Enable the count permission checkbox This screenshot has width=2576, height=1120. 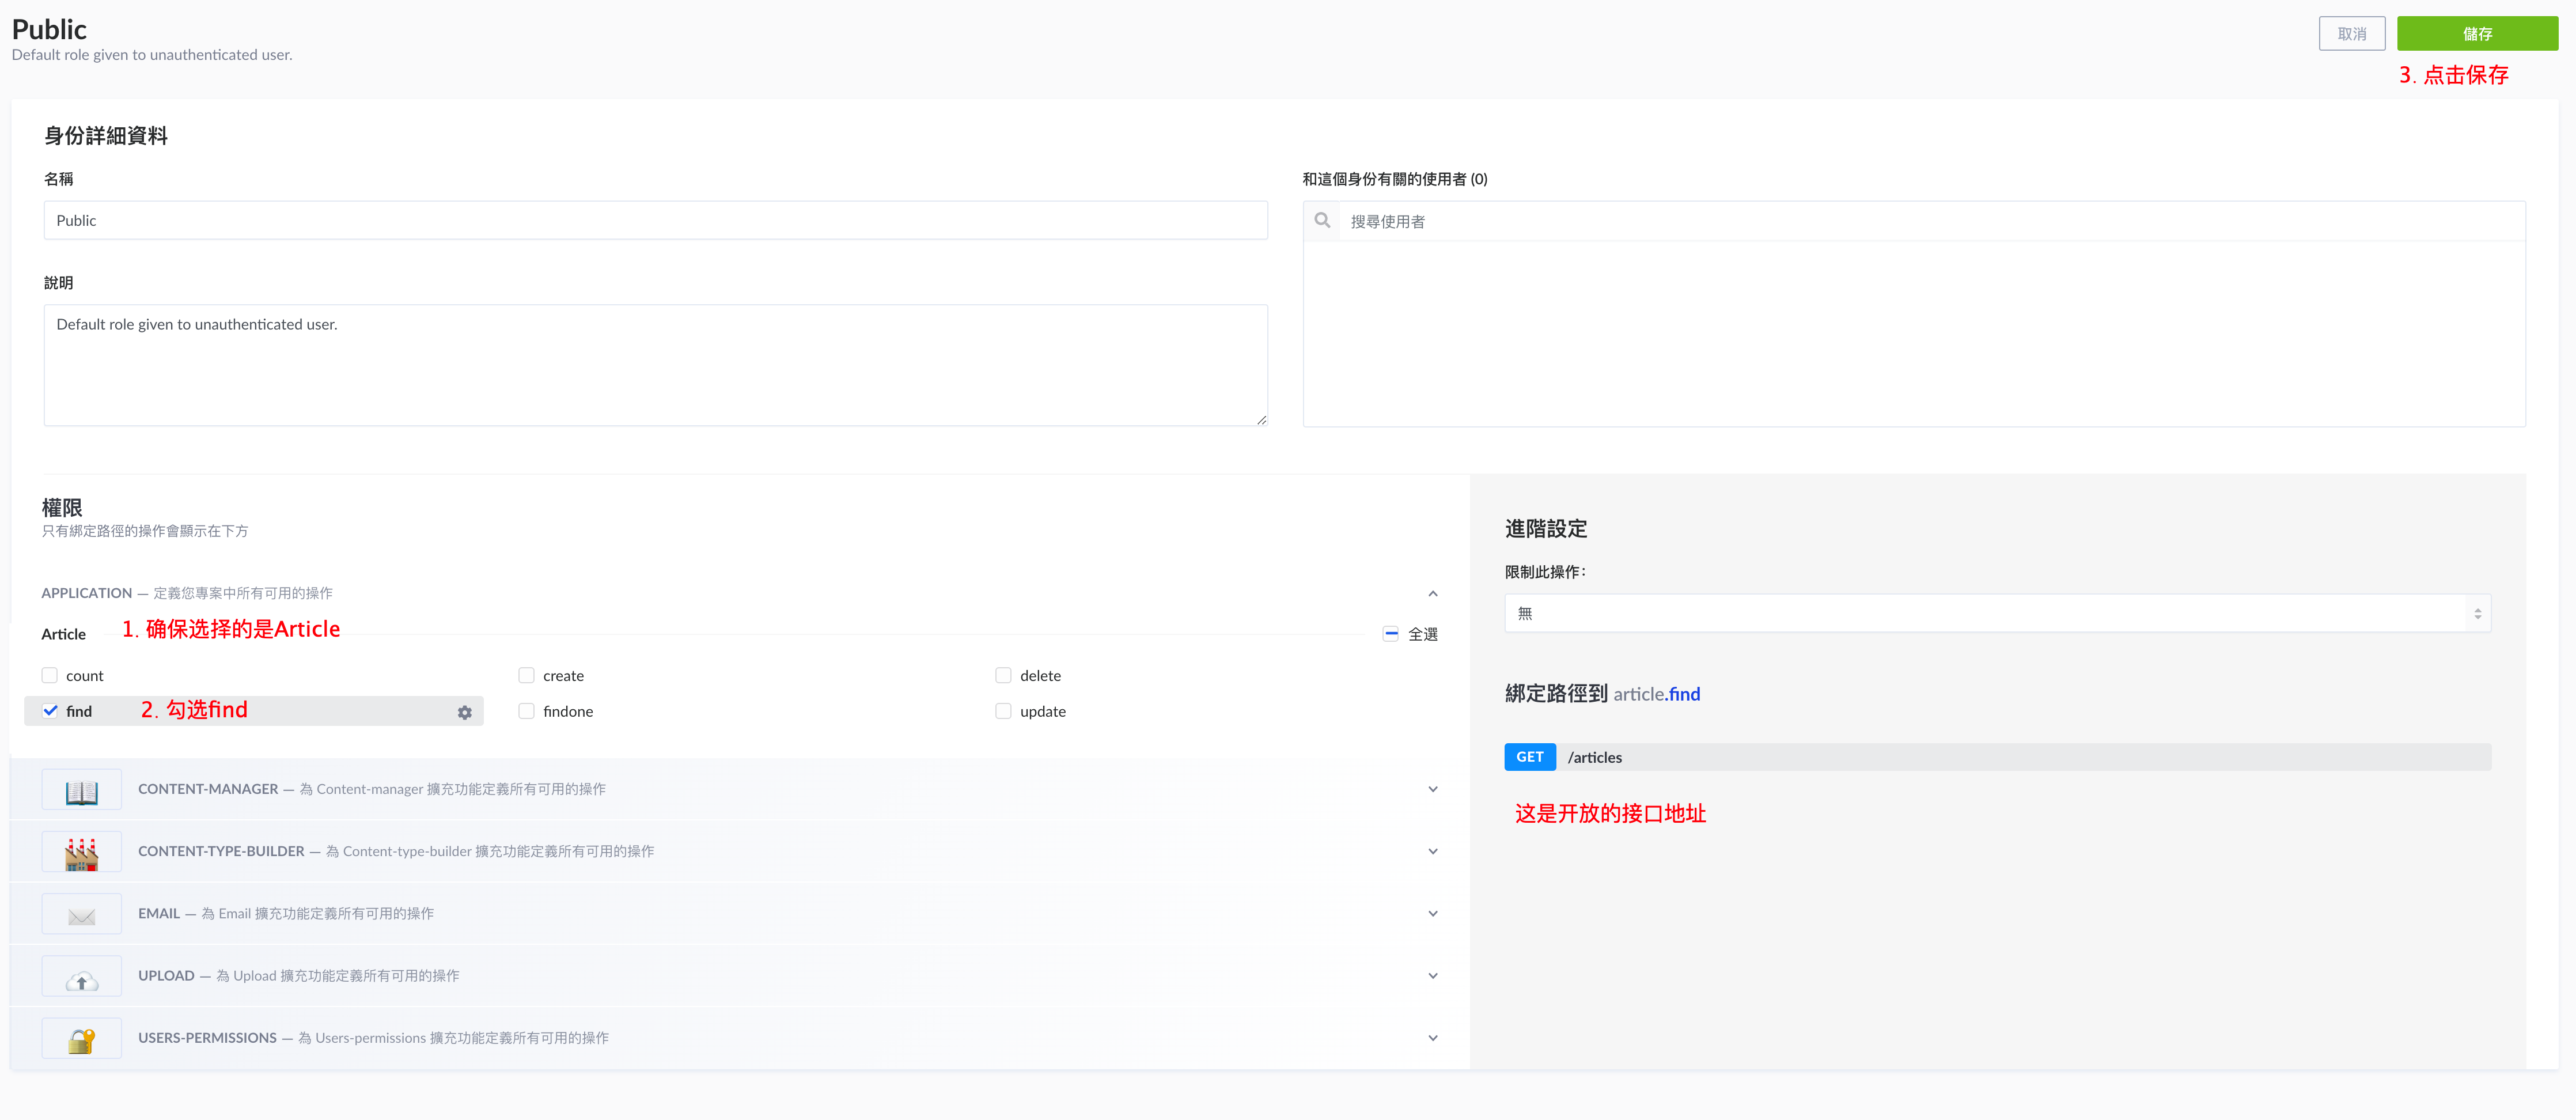point(50,676)
